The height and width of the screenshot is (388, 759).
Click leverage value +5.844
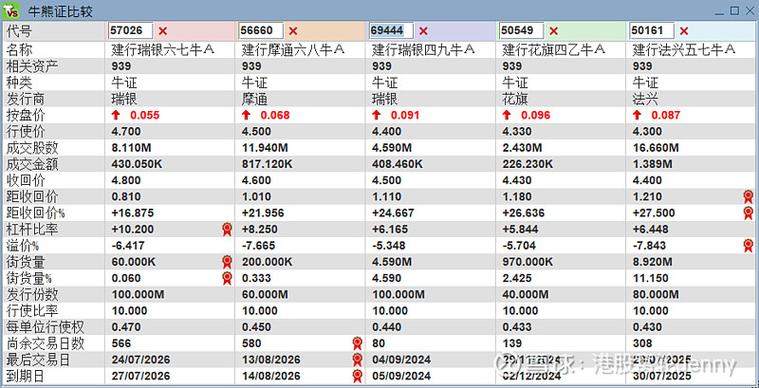point(520,229)
